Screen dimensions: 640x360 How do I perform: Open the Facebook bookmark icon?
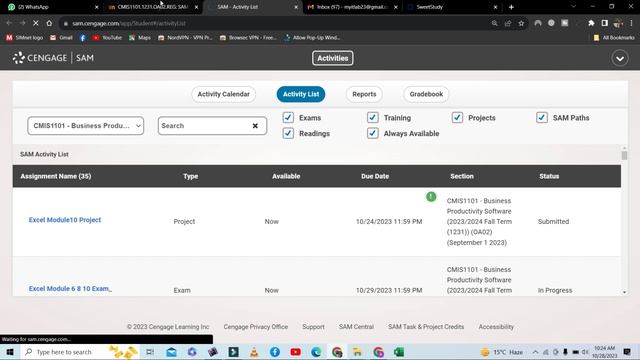coord(83,38)
